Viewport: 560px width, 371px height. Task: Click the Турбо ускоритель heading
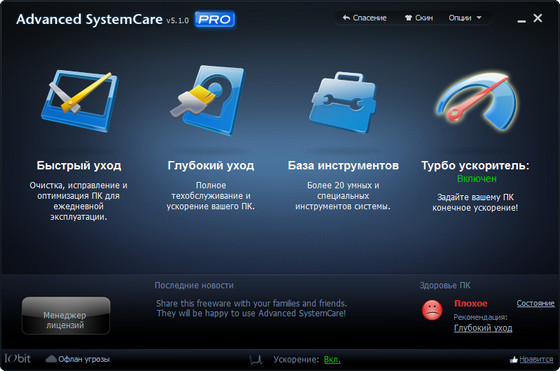click(475, 165)
